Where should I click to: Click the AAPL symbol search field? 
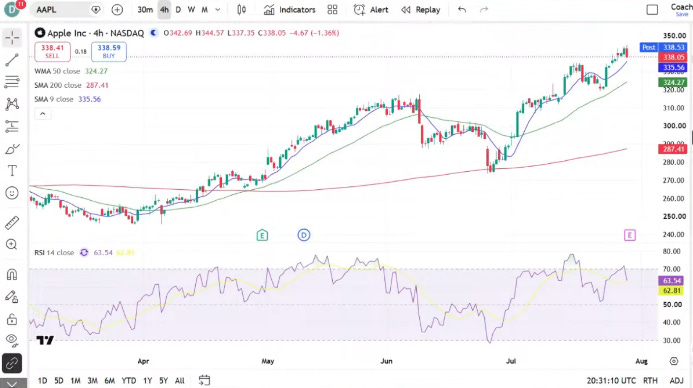point(66,9)
